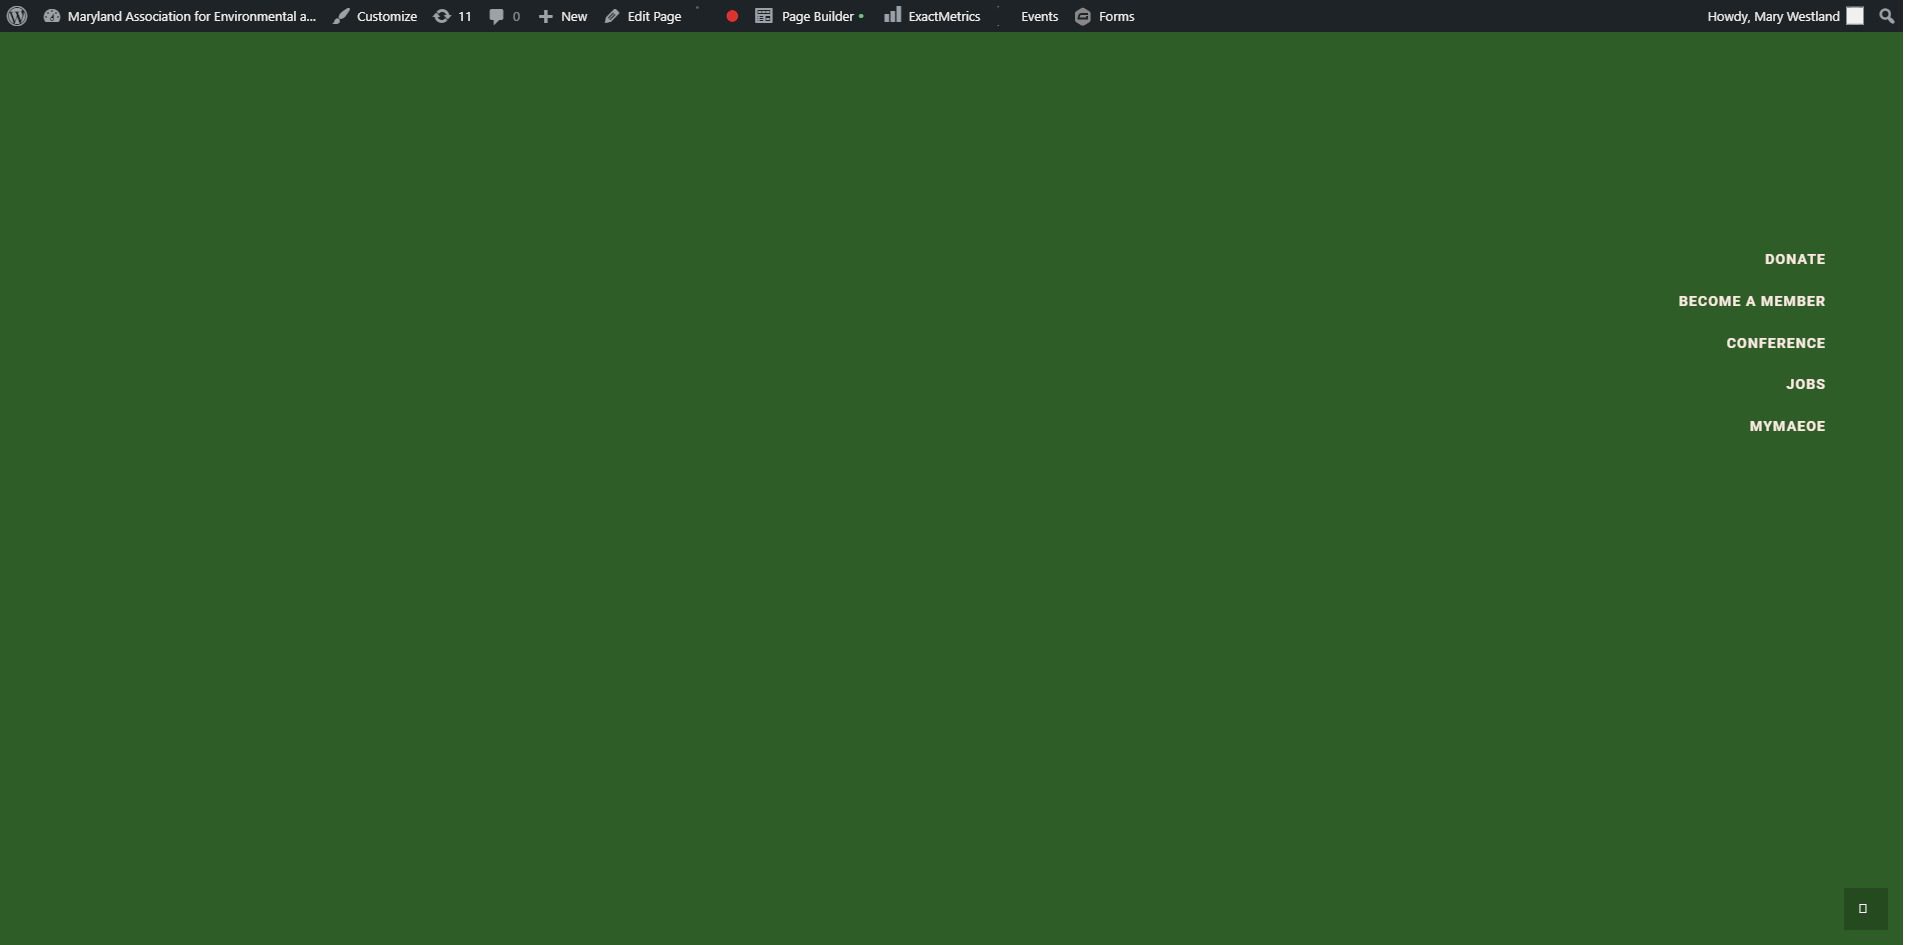Click the red circle indicator icon
The height and width of the screenshot is (945, 1920).
[732, 16]
